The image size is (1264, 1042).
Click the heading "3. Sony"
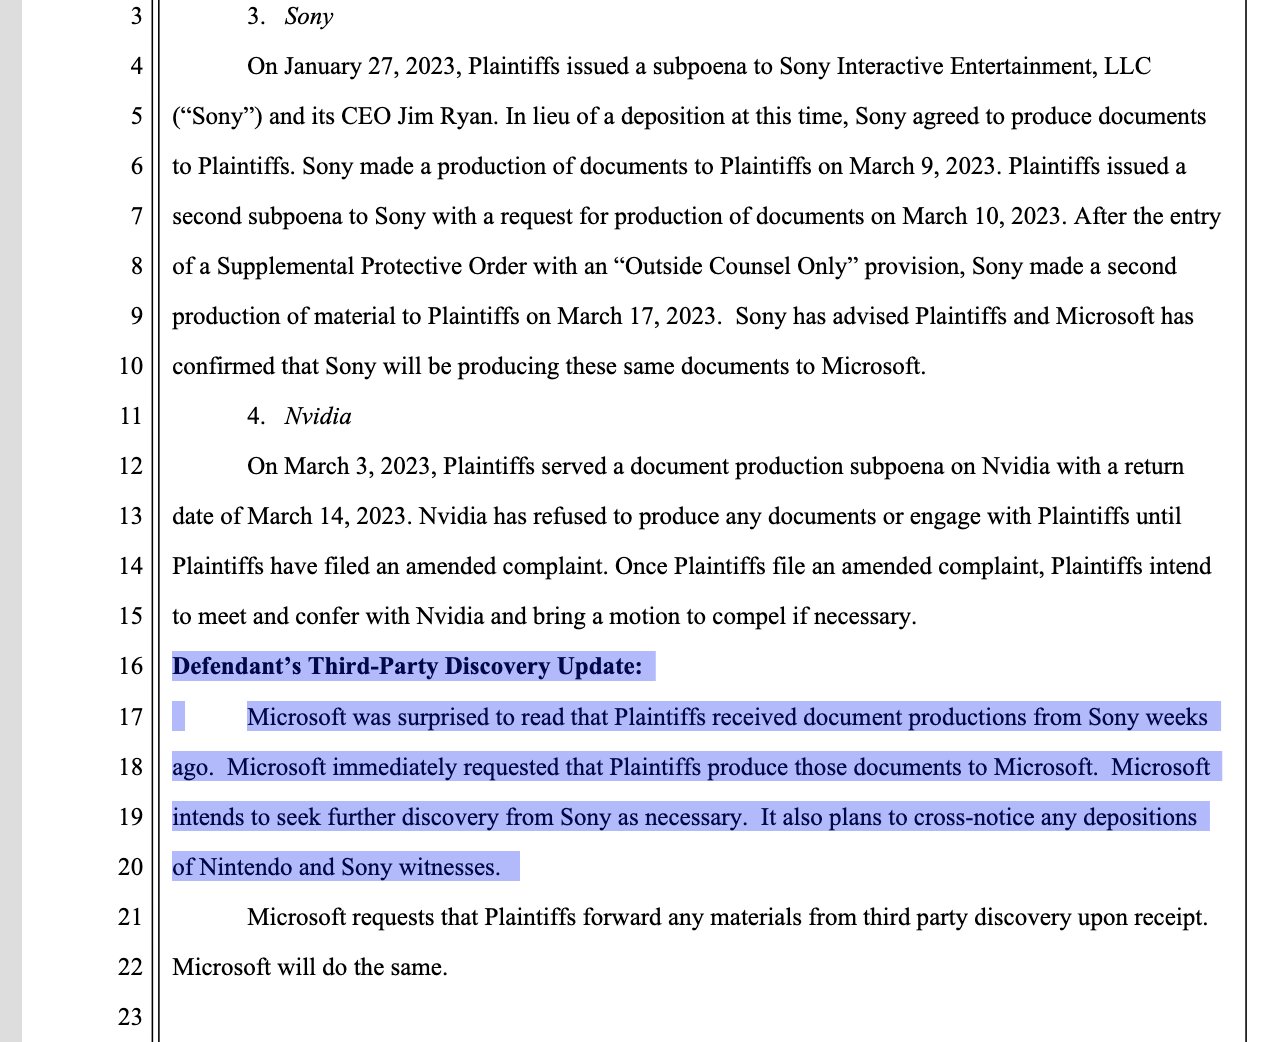coord(290,17)
